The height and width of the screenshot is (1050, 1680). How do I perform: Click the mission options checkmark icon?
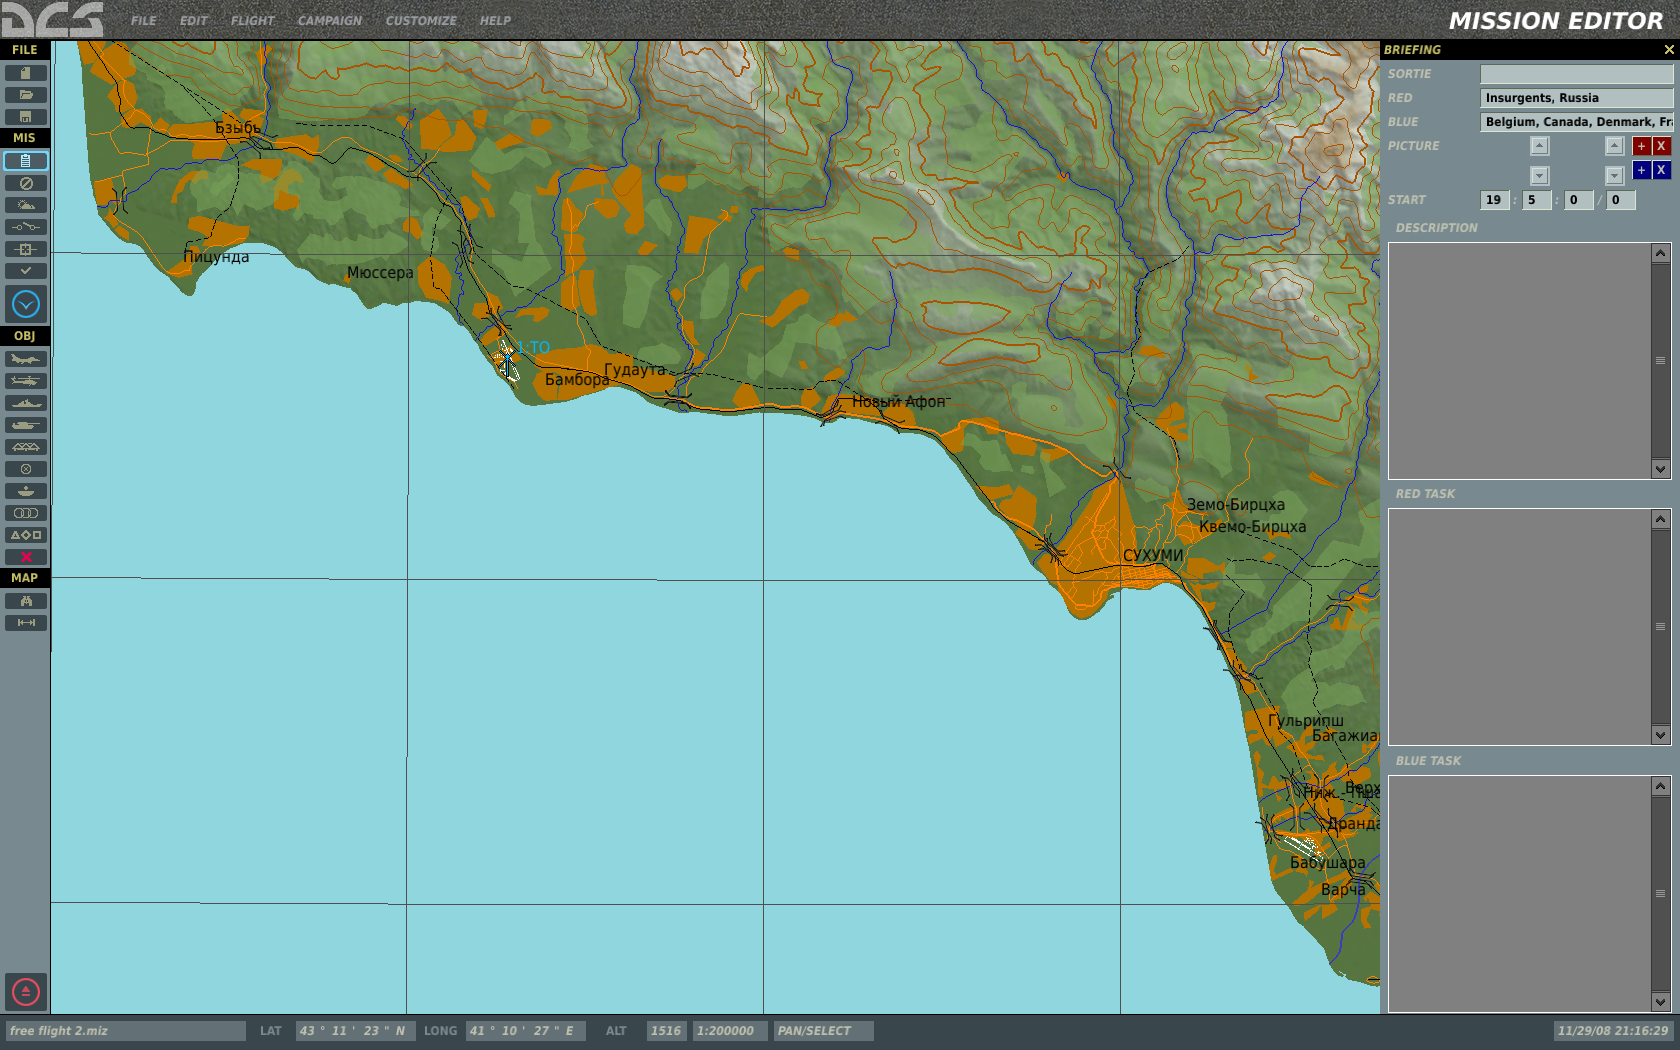26,271
